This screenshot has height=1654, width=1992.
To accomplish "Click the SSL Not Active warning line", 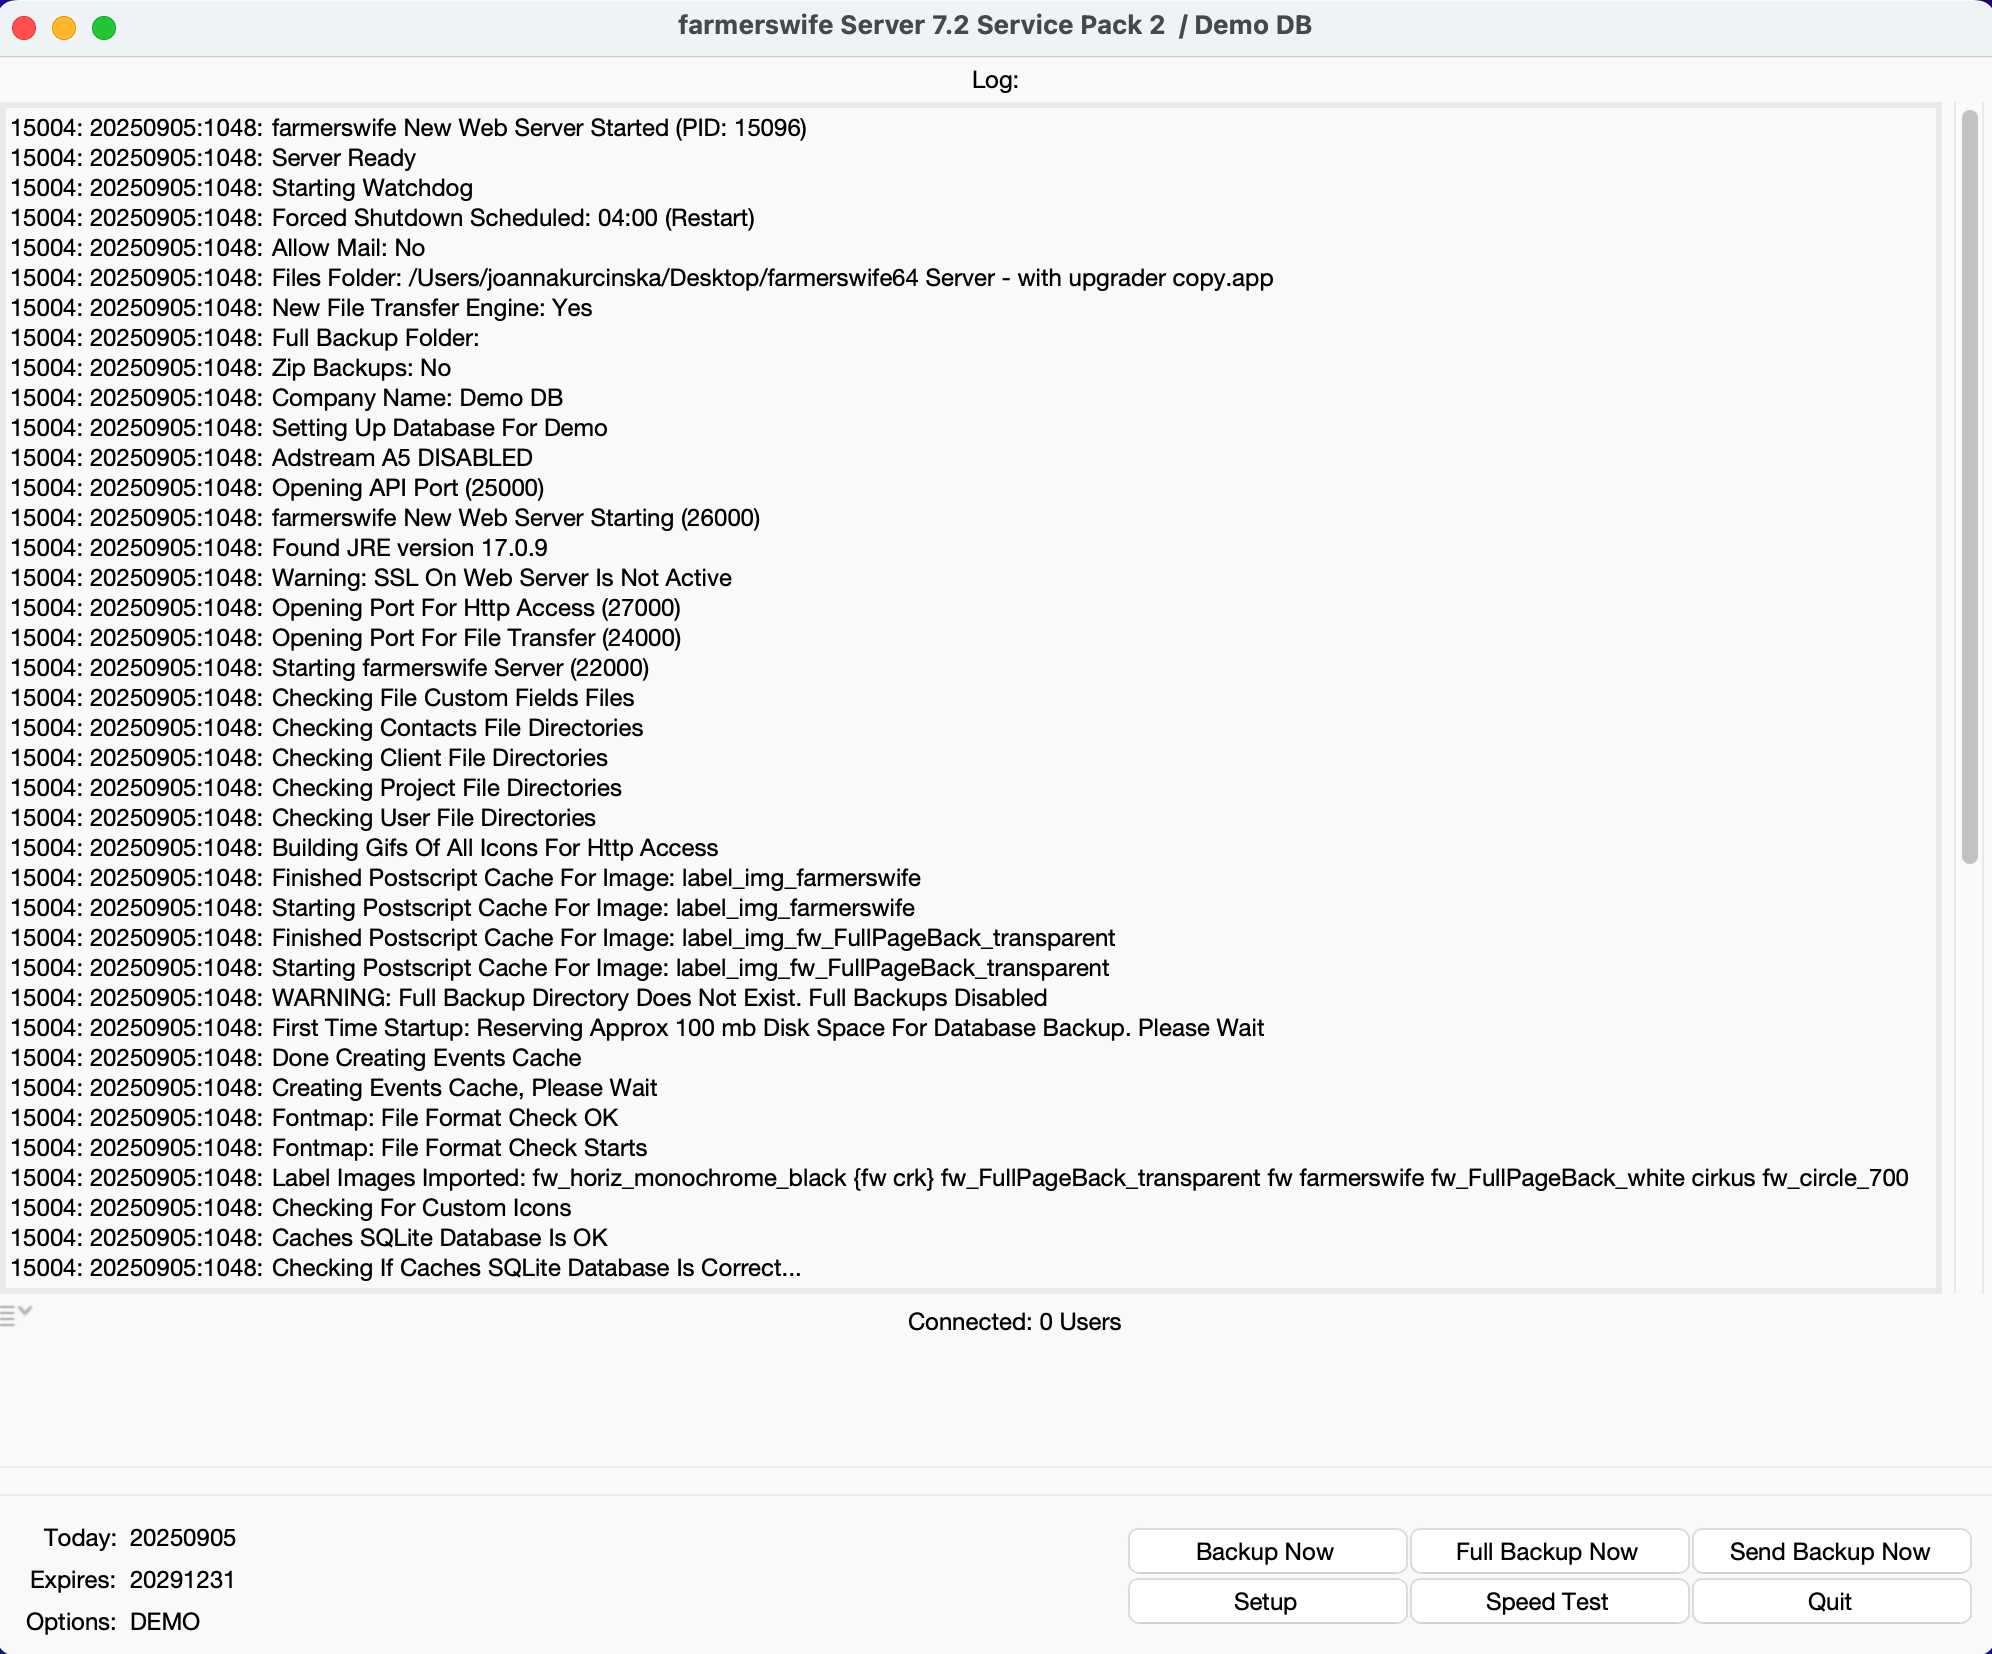I will point(501,578).
